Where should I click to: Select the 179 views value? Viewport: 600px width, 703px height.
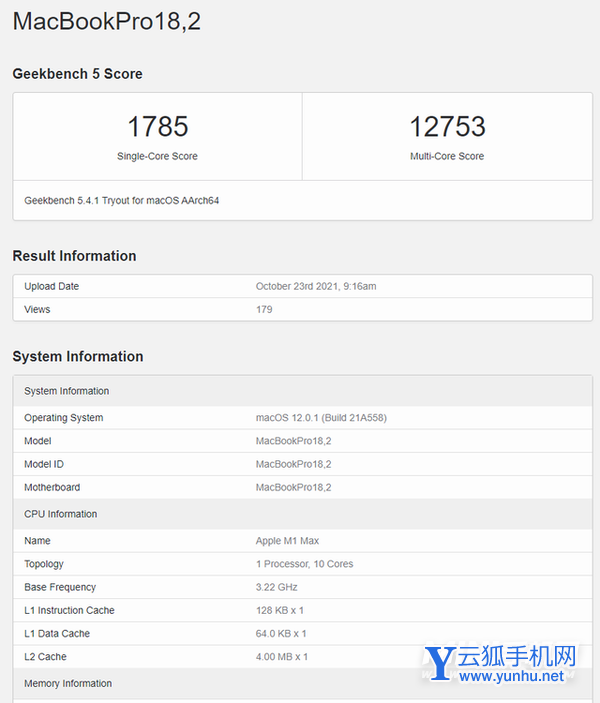264,309
